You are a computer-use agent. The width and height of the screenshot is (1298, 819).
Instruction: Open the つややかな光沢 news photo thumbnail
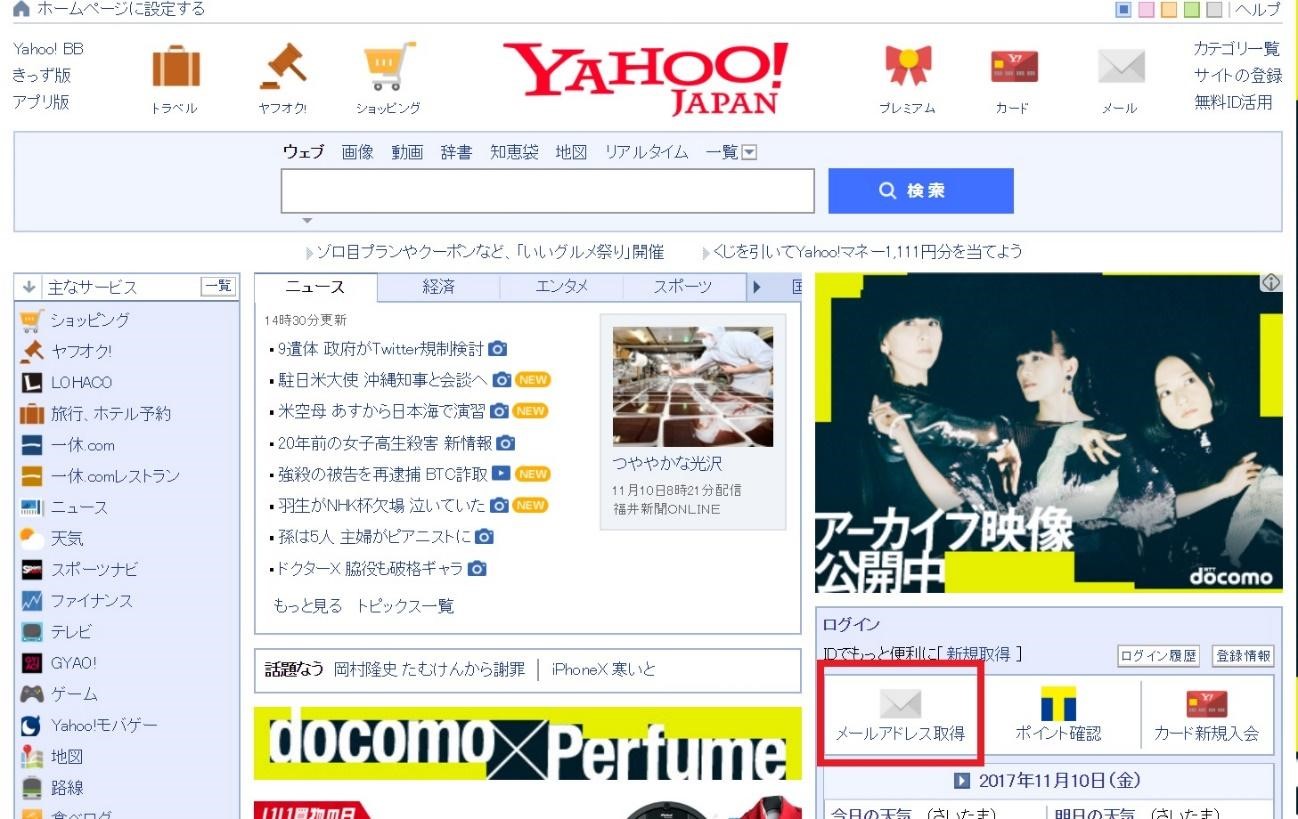tap(692, 386)
